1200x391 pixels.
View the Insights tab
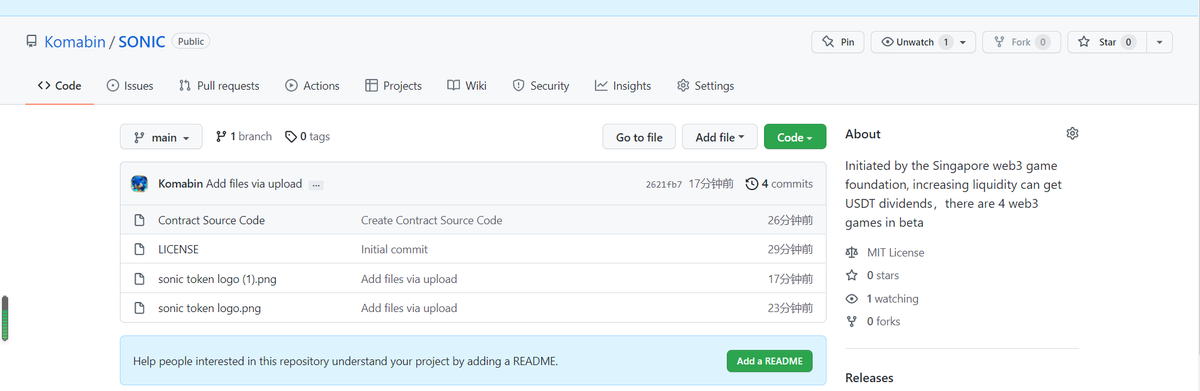pyautogui.click(x=623, y=86)
